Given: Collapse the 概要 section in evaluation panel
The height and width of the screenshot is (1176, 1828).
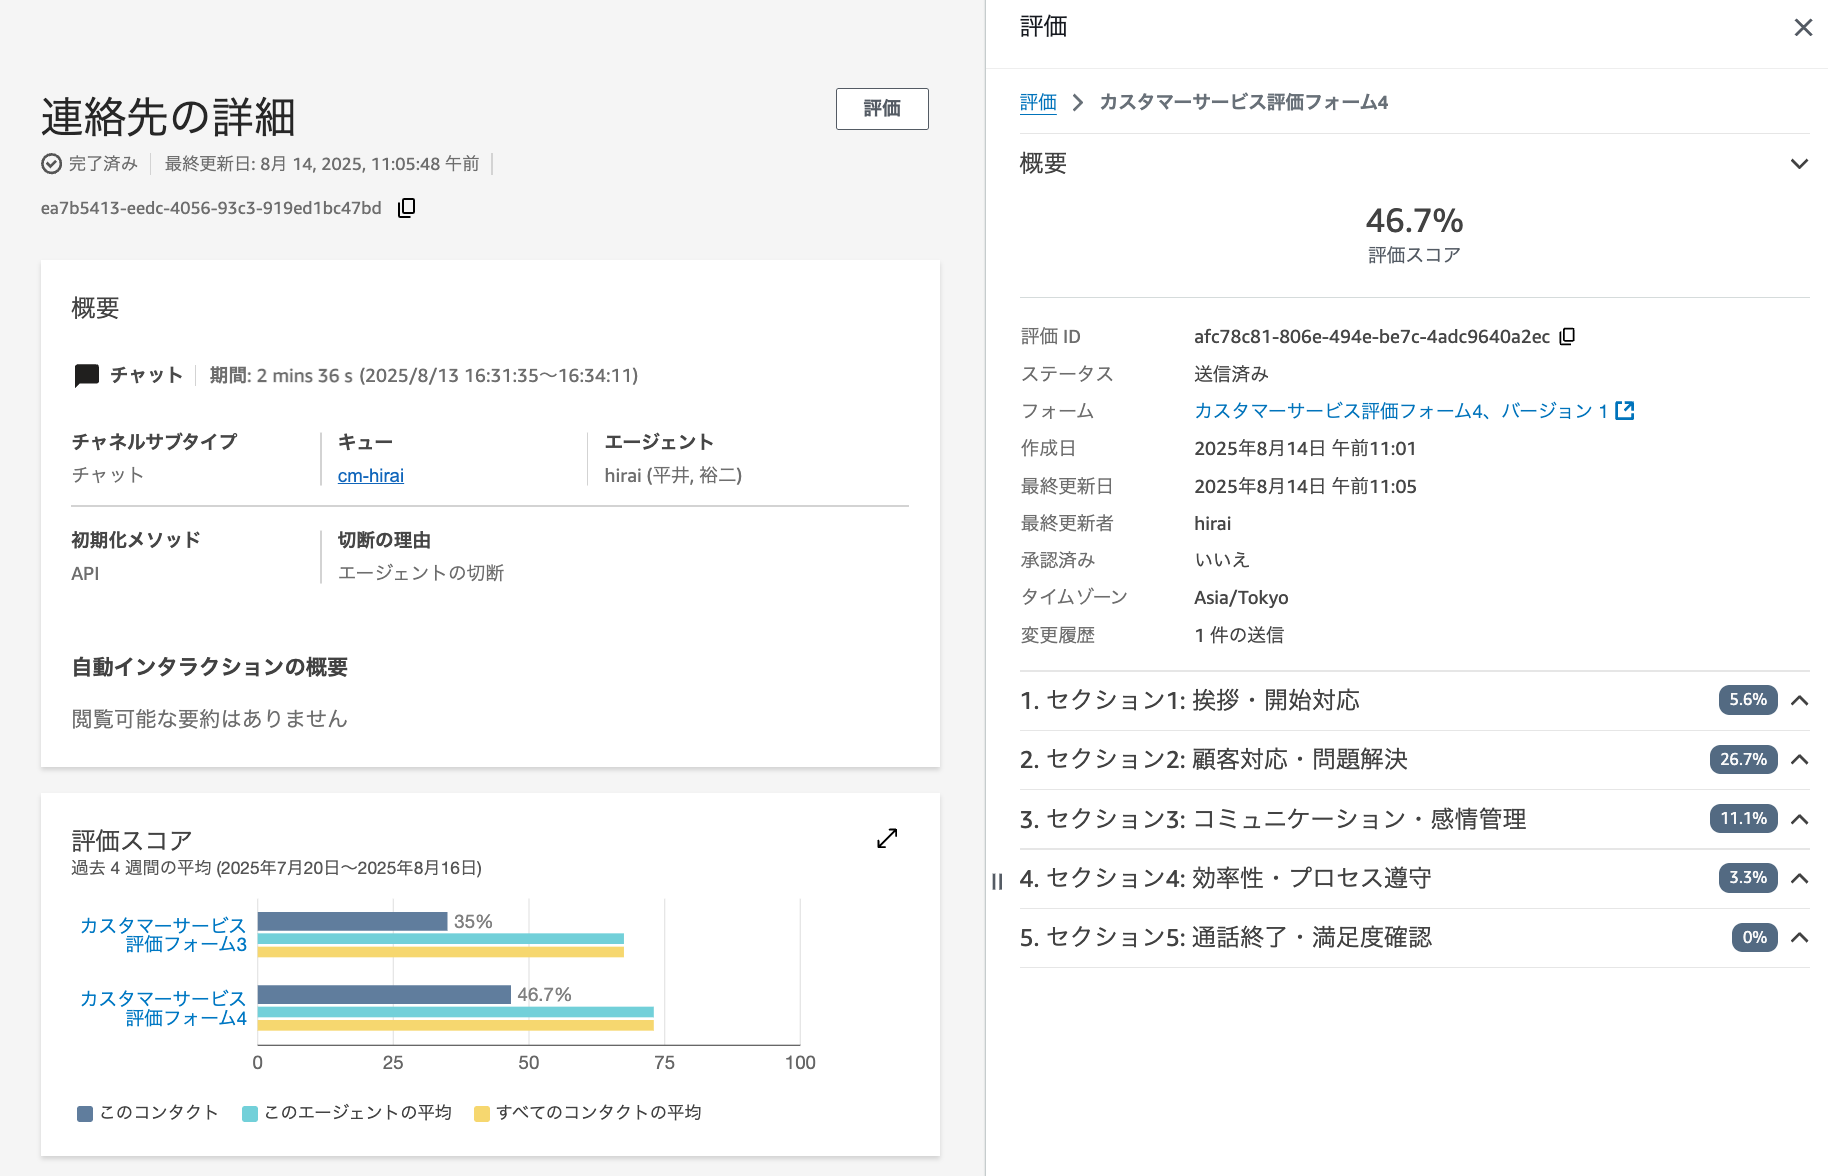Looking at the screenshot, I should click(1799, 164).
